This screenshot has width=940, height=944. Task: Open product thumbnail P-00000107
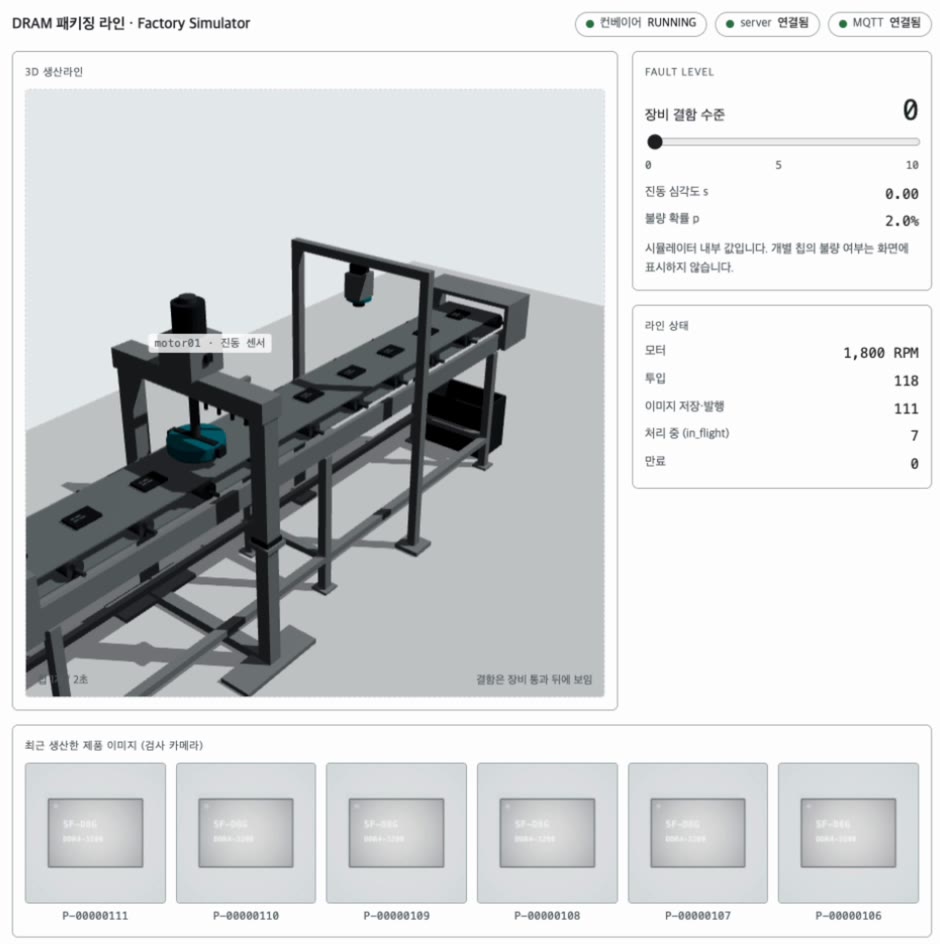point(698,833)
